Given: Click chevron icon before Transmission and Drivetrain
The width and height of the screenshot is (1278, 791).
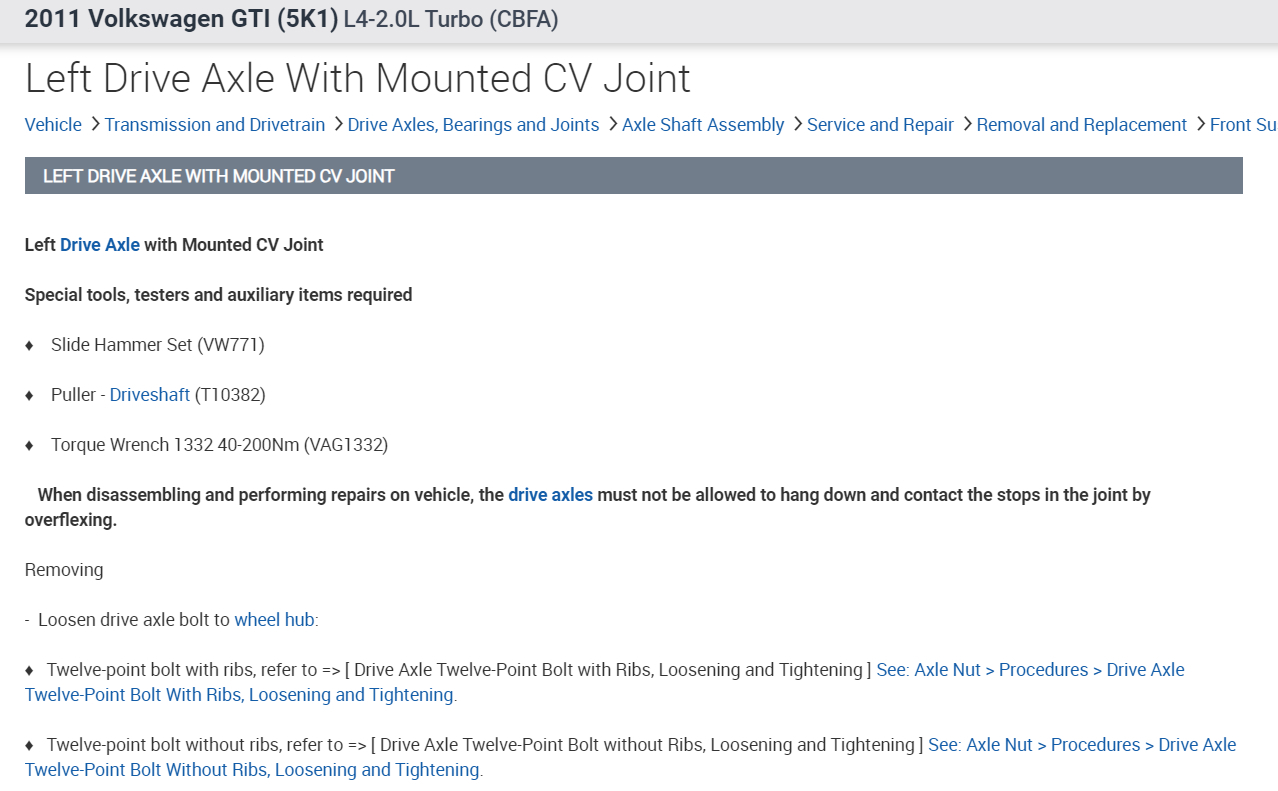Looking at the screenshot, I should point(95,124).
